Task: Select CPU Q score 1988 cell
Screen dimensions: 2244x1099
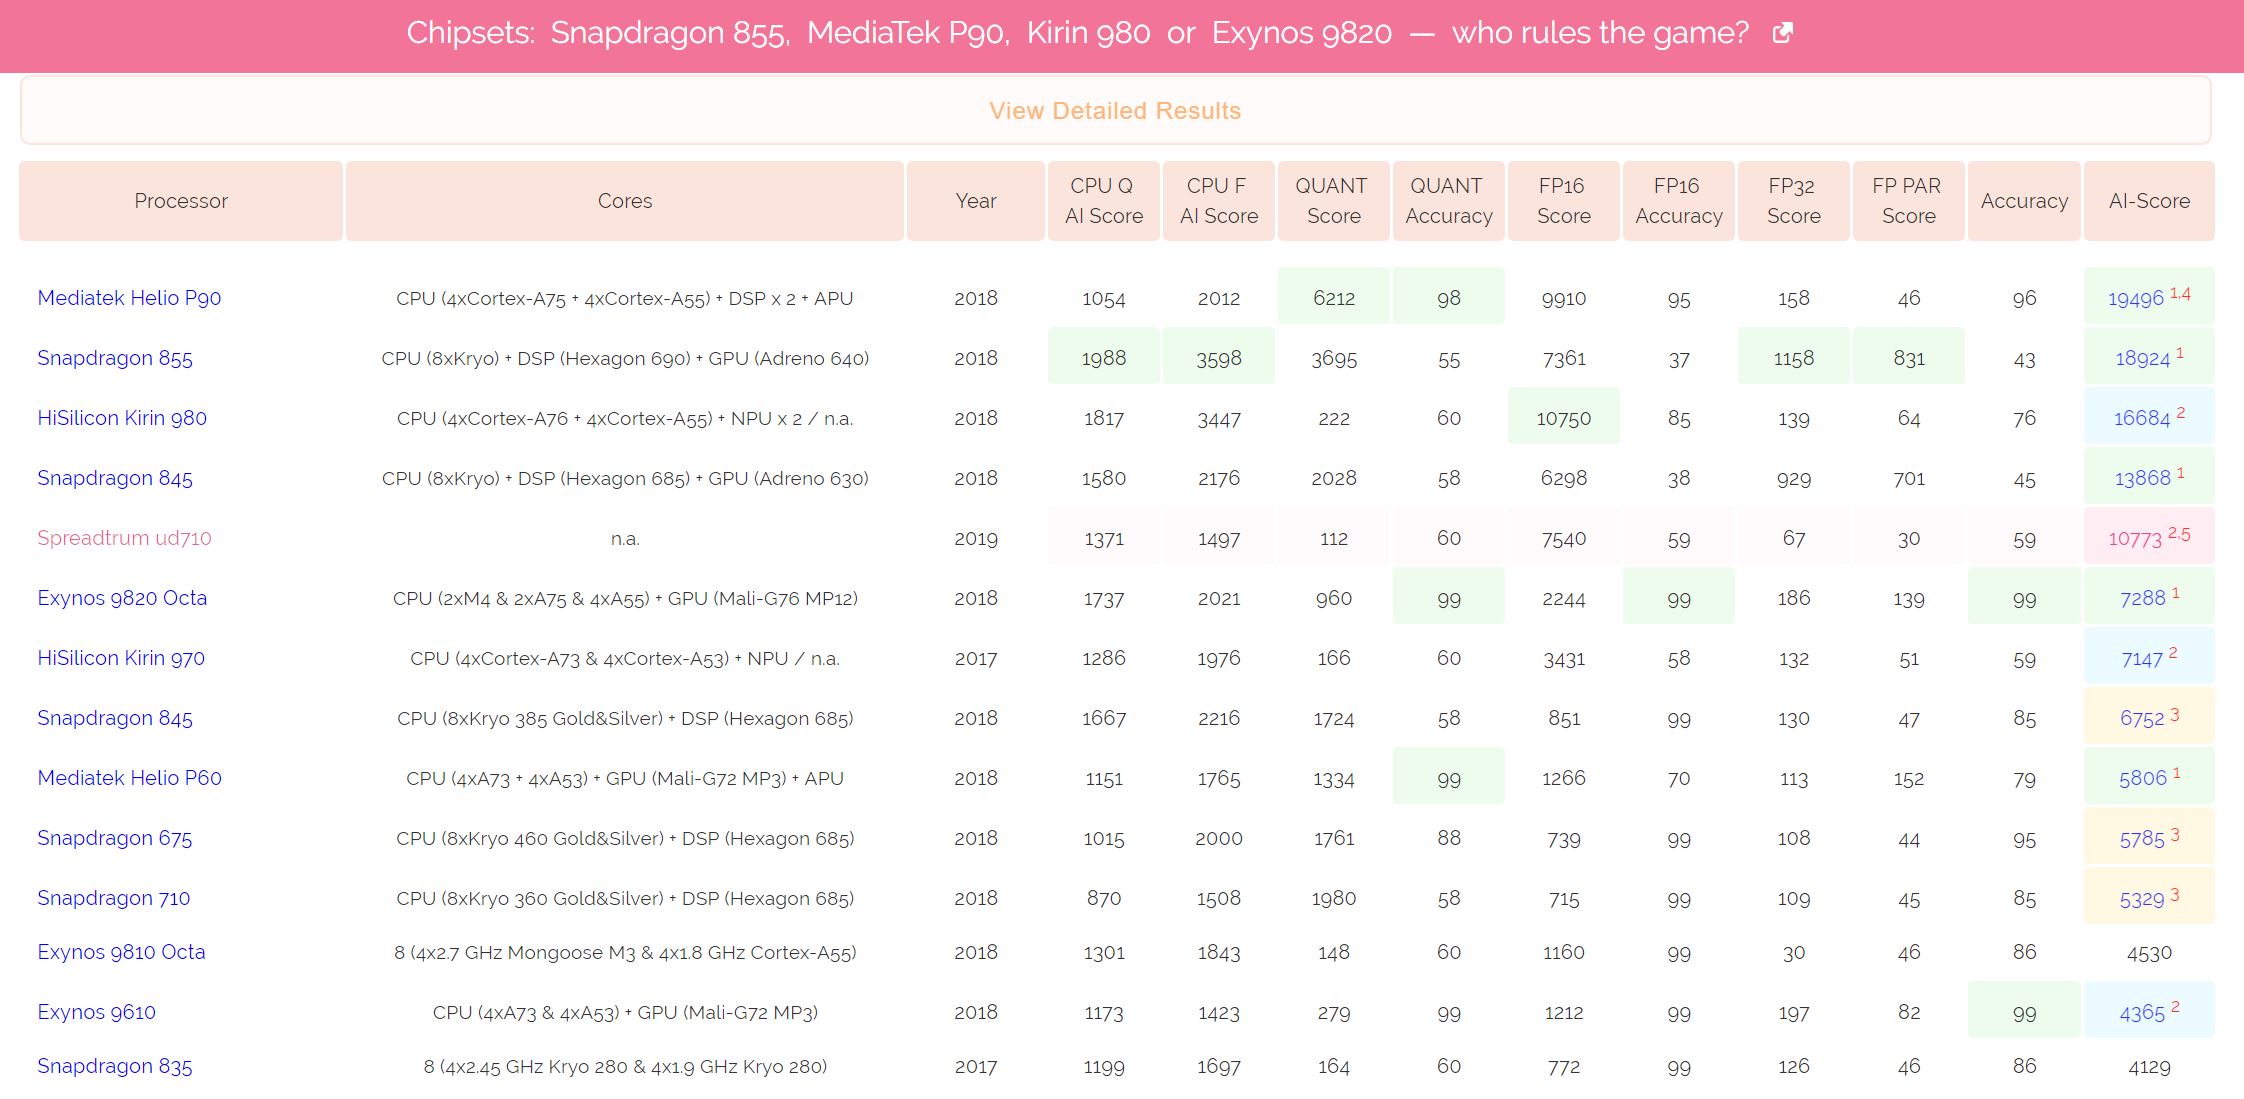Action: [1104, 356]
